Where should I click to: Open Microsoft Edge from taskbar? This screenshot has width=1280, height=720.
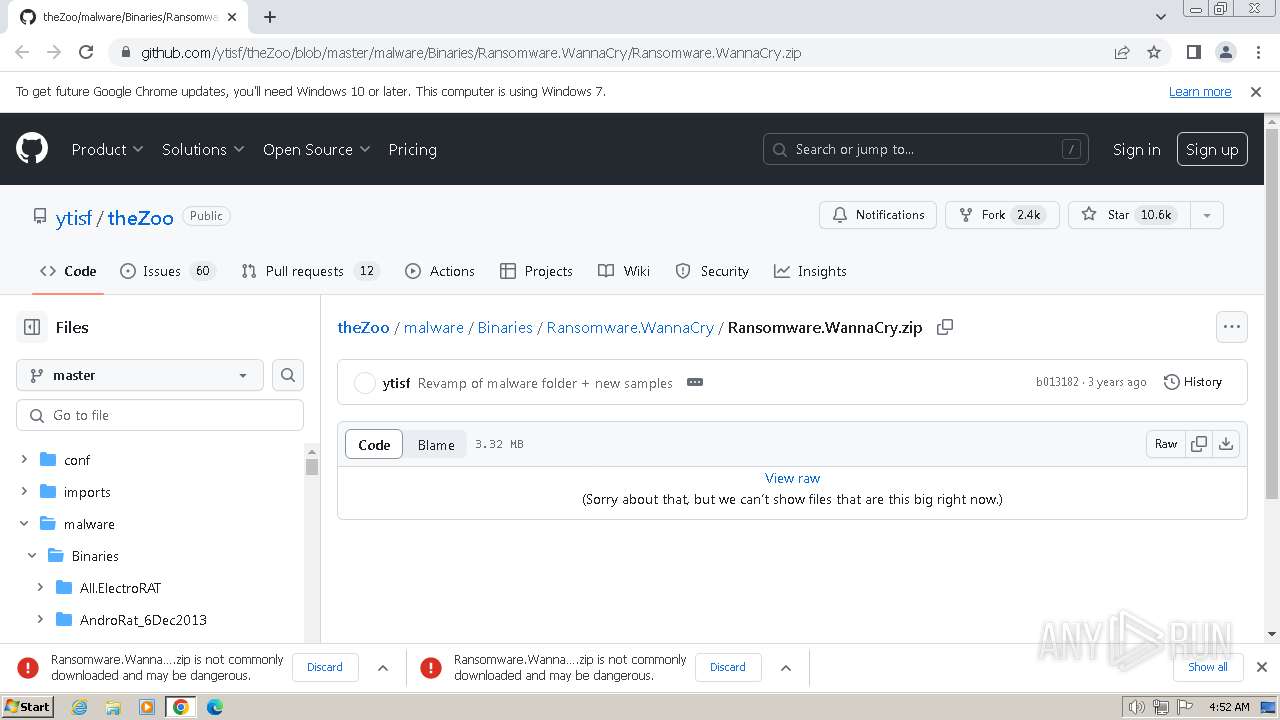[215, 707]
